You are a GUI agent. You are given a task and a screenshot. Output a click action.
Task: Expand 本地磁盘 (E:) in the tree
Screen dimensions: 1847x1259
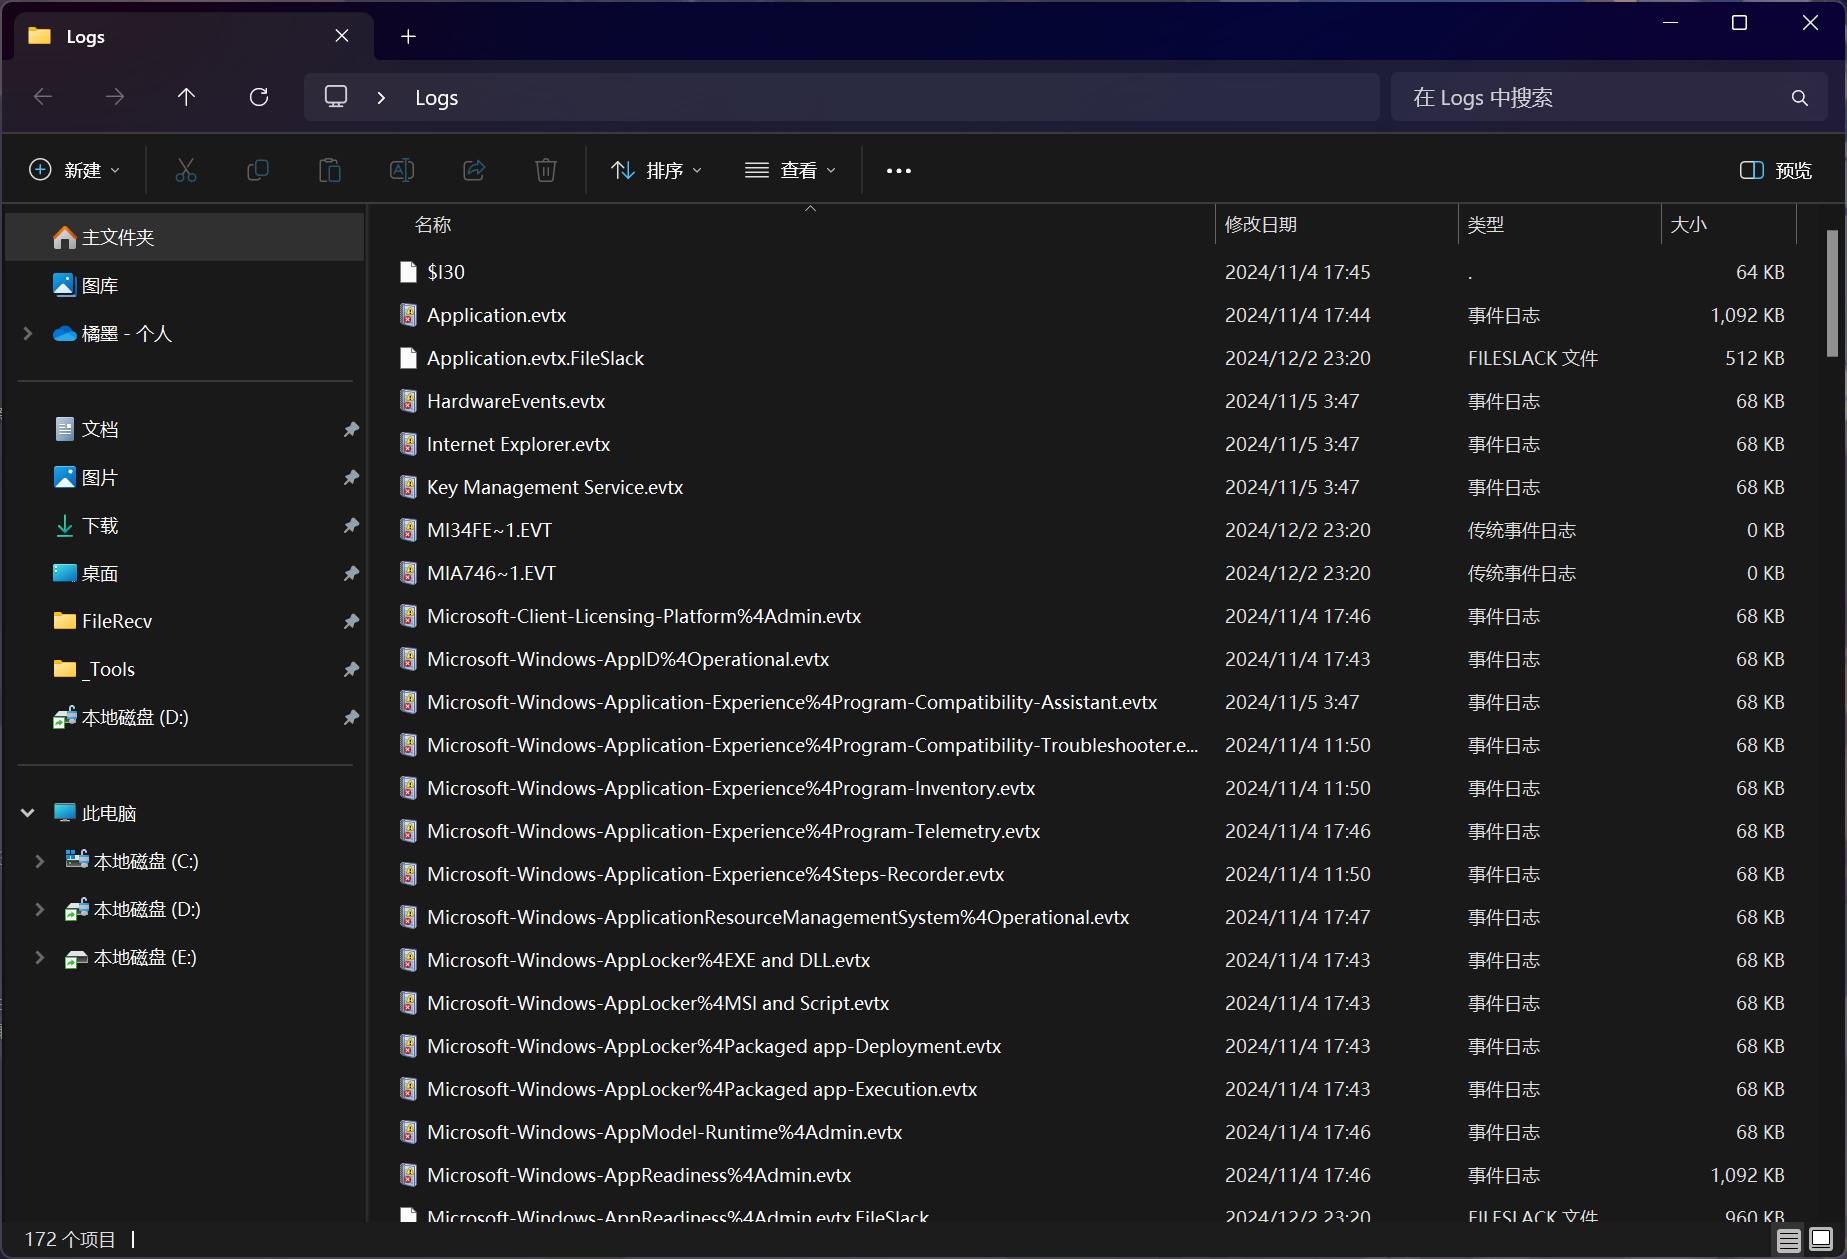pos(40,957)
